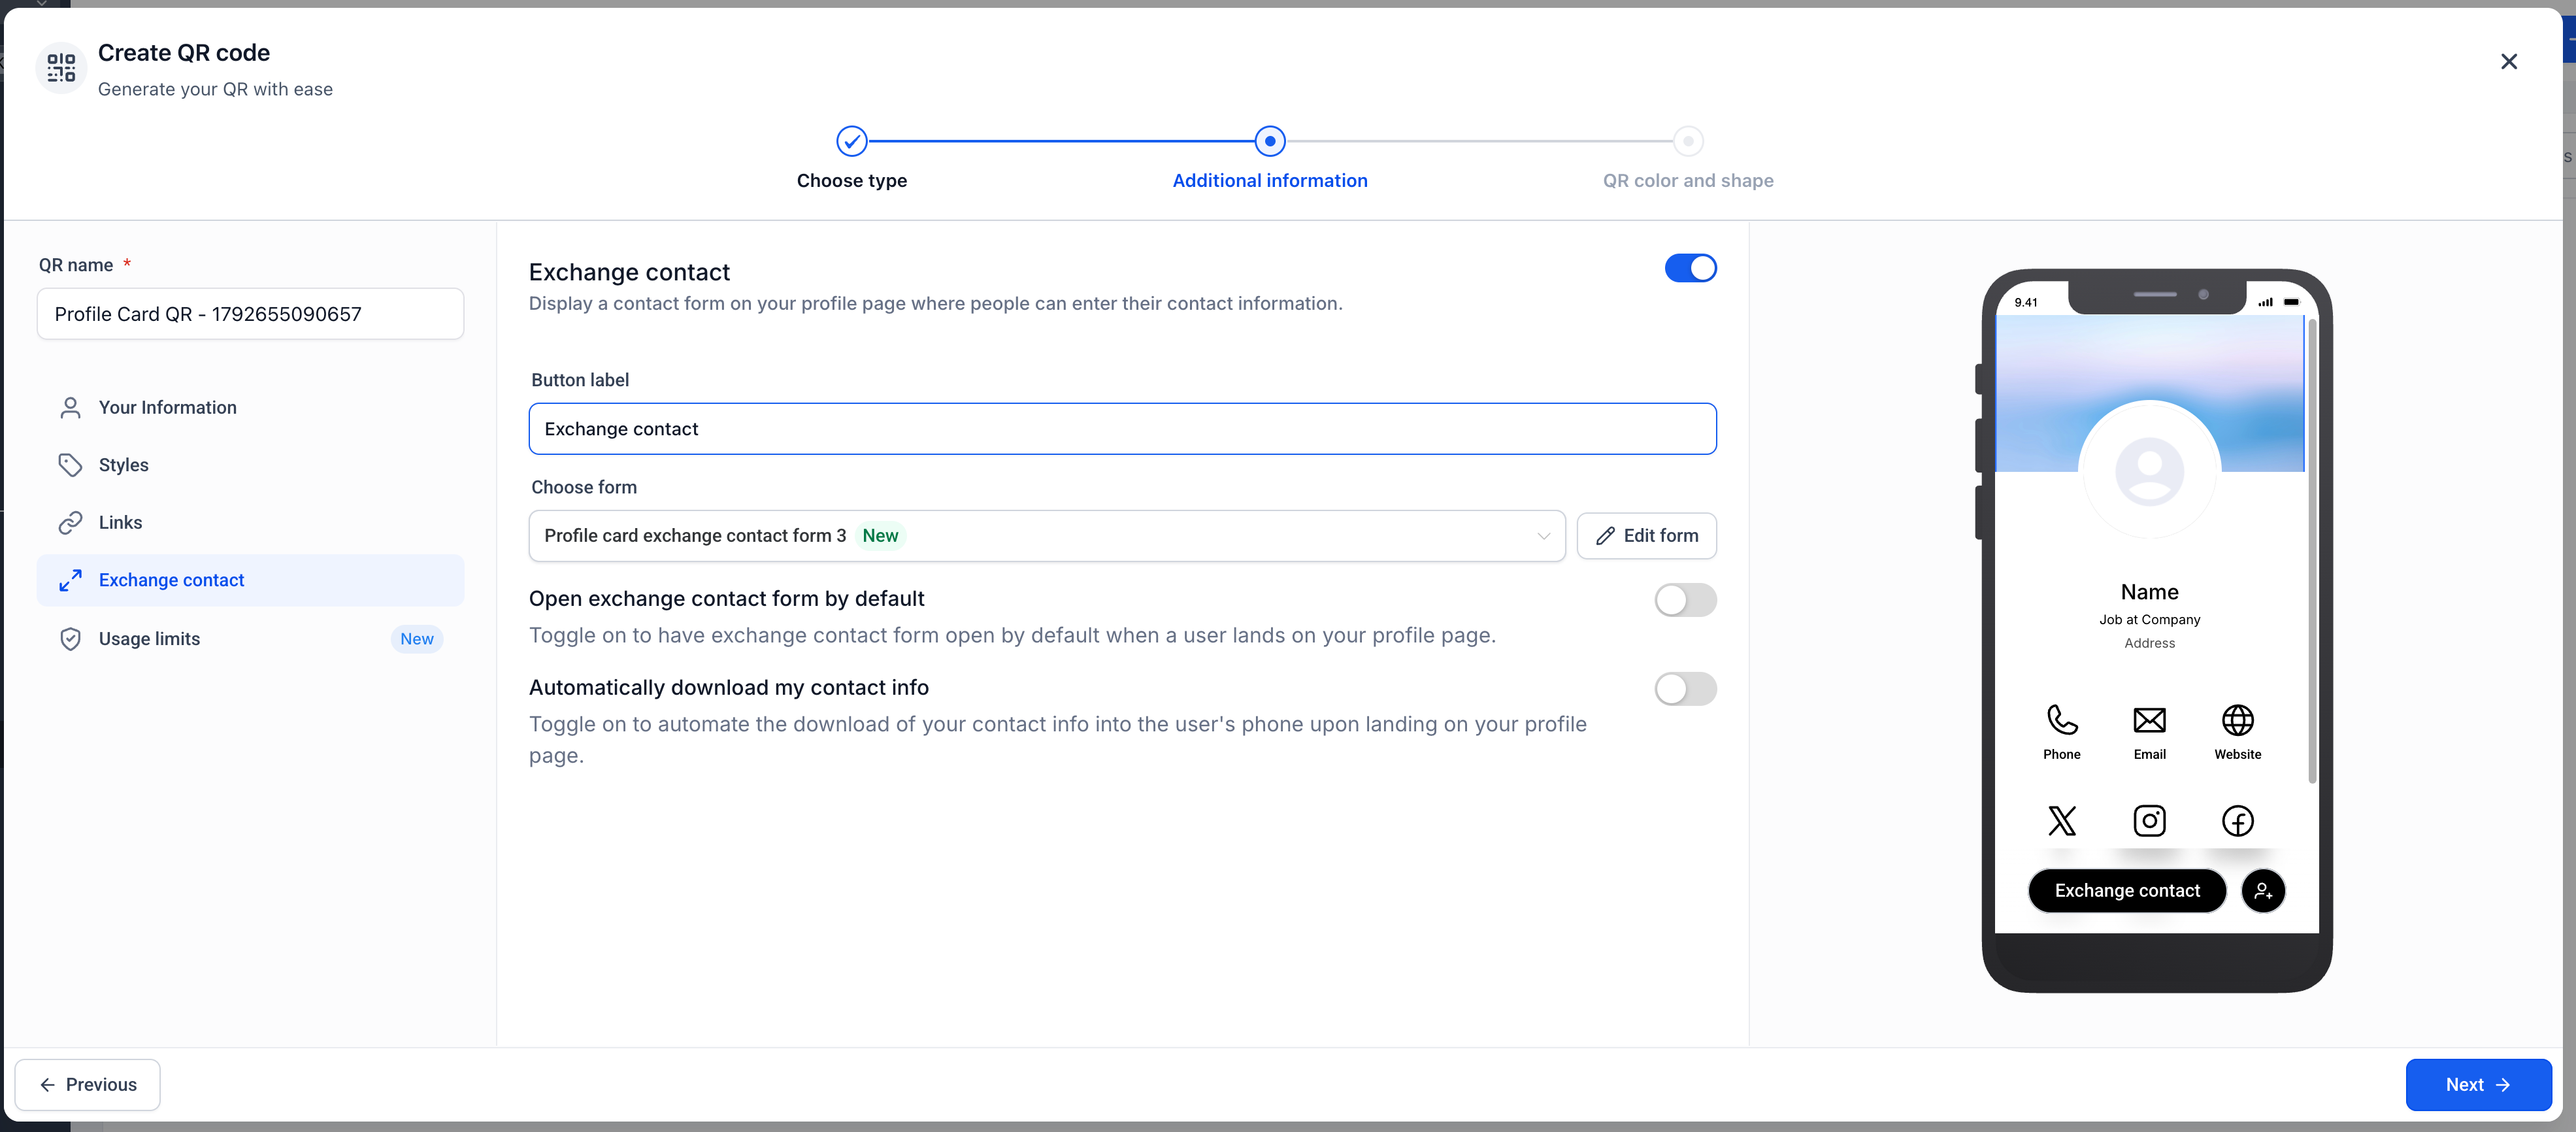Click the avatar placeholder in phone preview
Viewport: 2576px width, 1132px height.
click(2150, 471)
